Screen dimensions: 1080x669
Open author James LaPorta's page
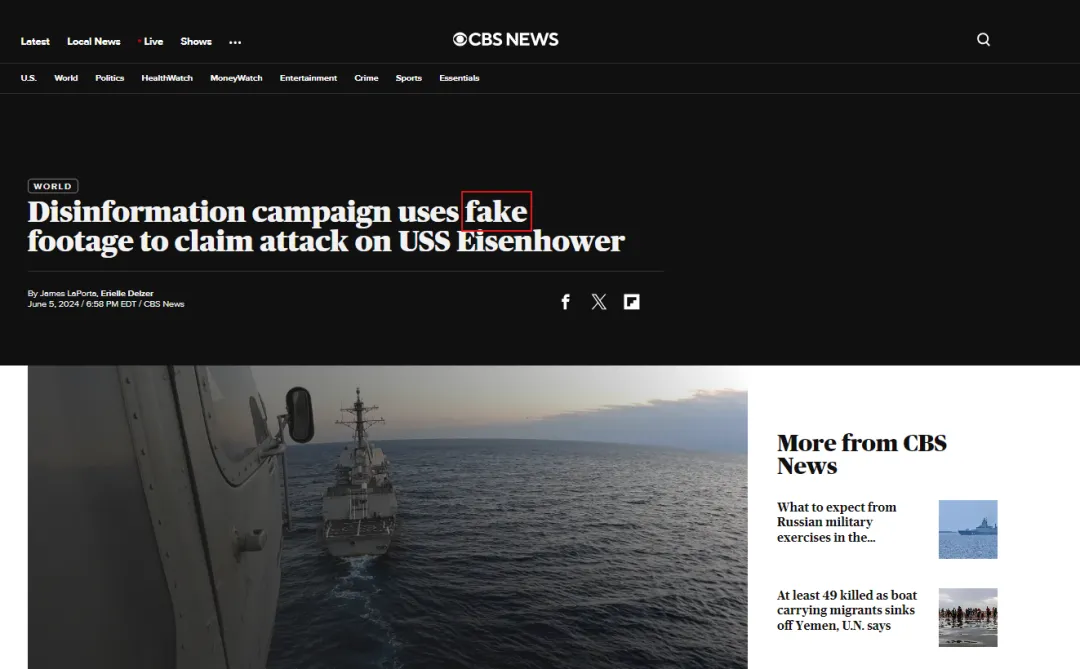tap(68, 294)
